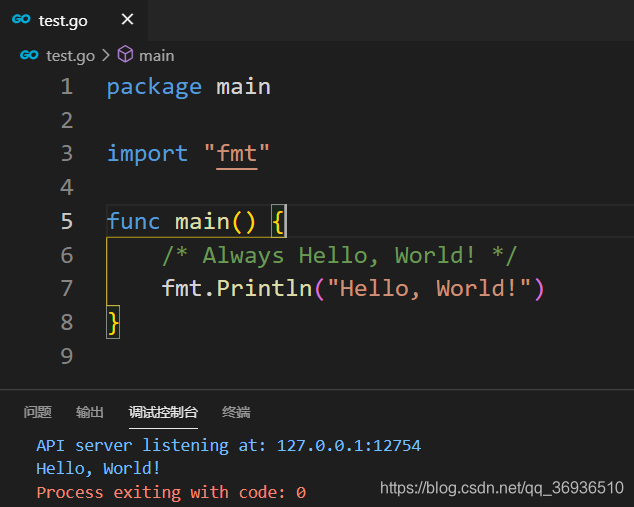Viewport: 634px width, 507px height.
Task: Click "main()" function name on line 5
Action: click(x=216, y=222)
